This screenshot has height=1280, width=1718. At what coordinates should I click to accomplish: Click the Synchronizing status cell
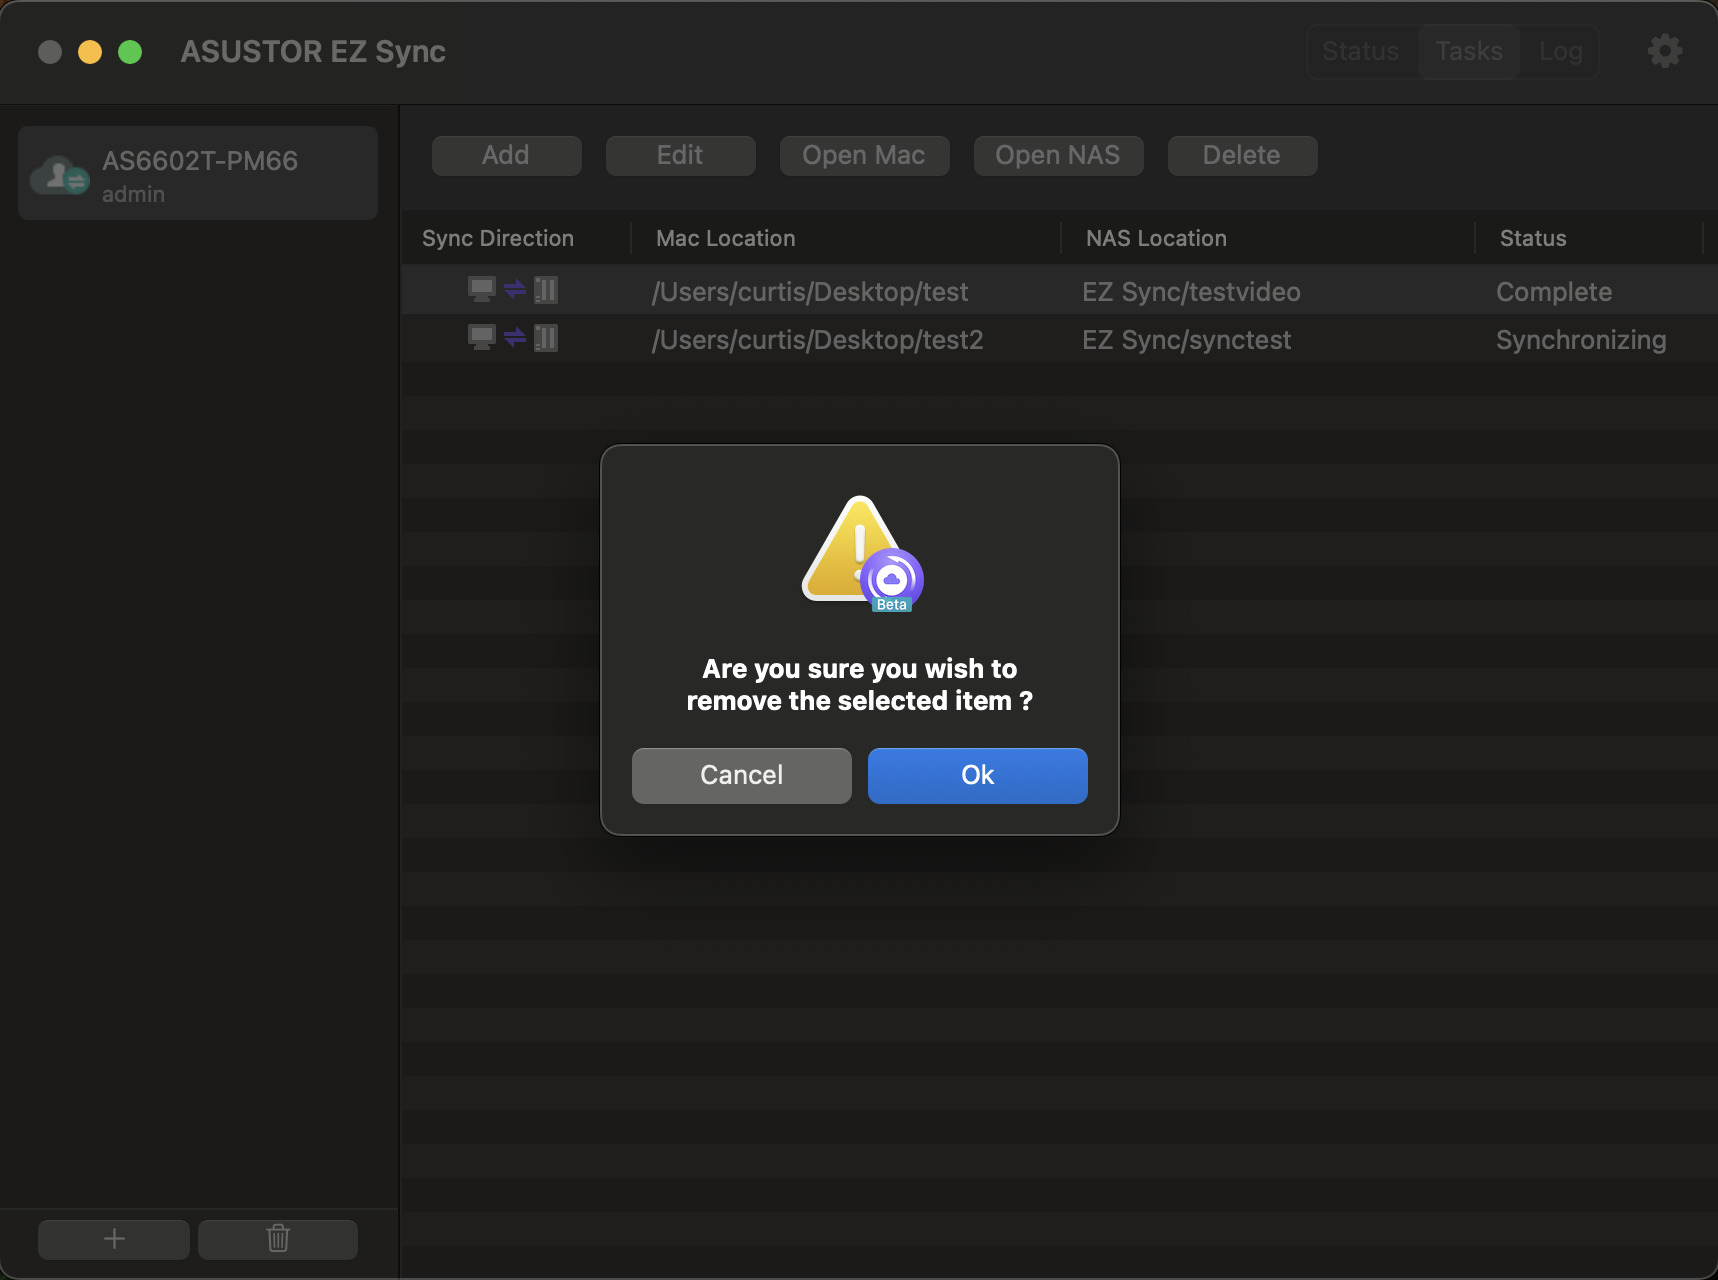1581,340
